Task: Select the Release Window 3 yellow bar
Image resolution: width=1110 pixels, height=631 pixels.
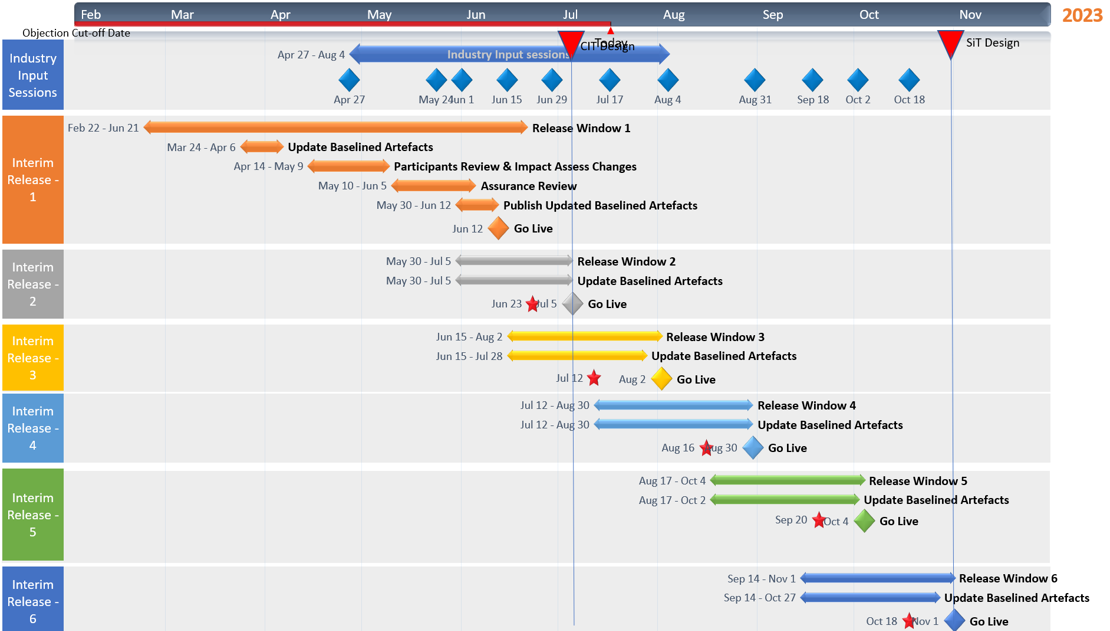Action: 585,337
